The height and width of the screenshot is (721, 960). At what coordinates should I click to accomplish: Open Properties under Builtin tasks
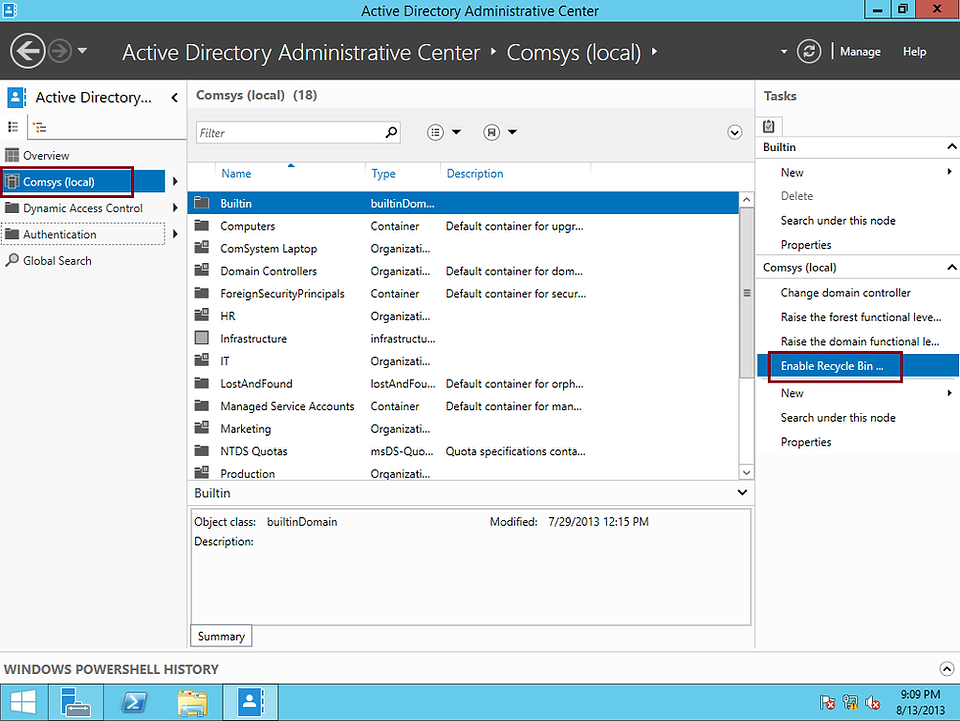[x=806, y=245]
